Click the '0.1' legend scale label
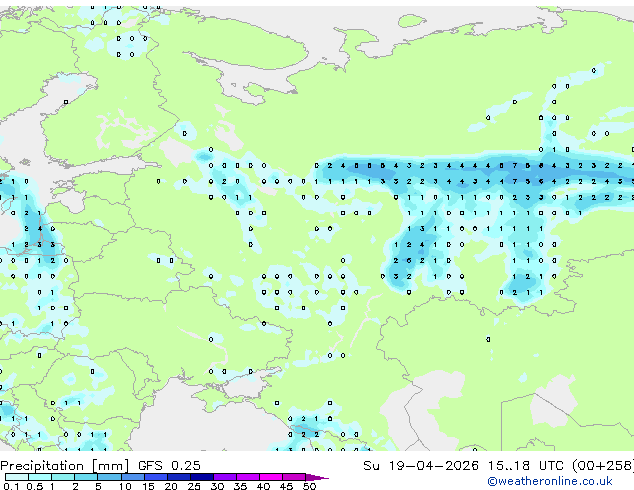This screenshot has width=634, height=490. (11, 486)
